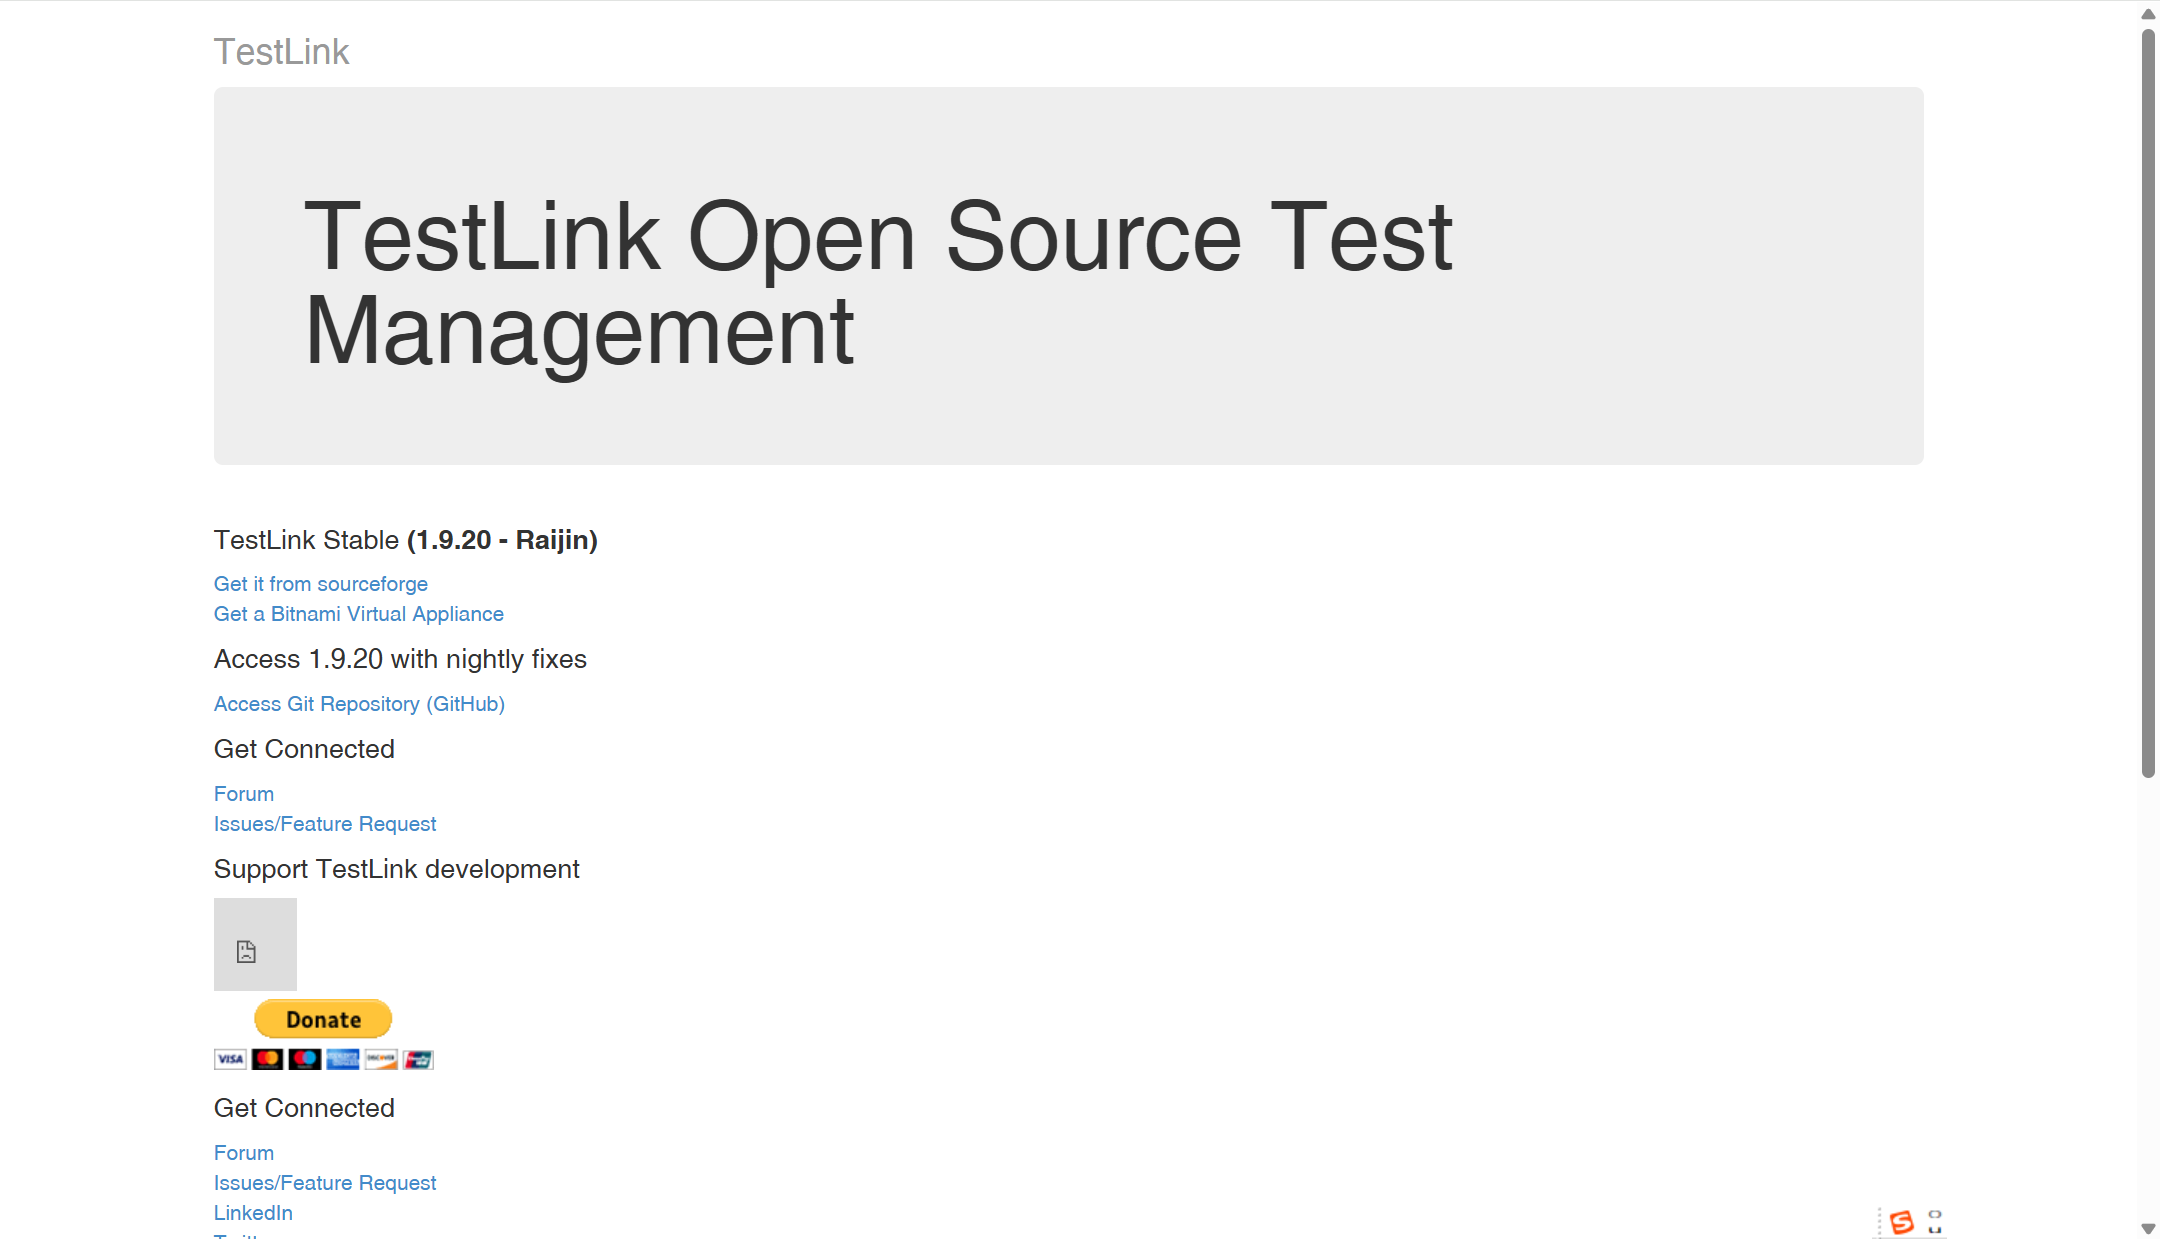
Task: Click the UnionPay card icon
Action: point(418,1059)
